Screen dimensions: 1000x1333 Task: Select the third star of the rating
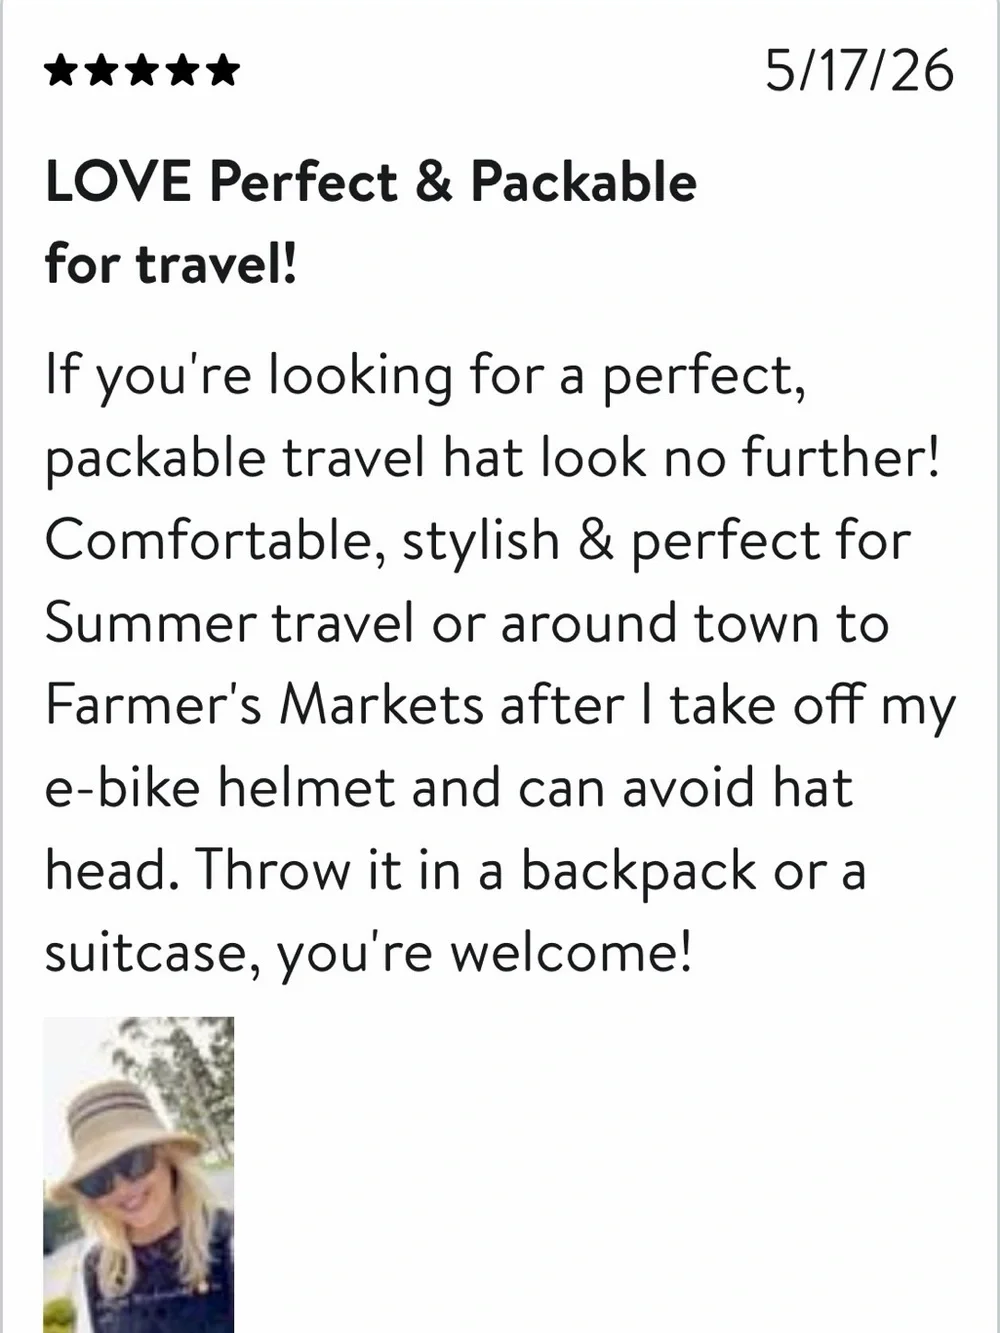tap(142, 71)
